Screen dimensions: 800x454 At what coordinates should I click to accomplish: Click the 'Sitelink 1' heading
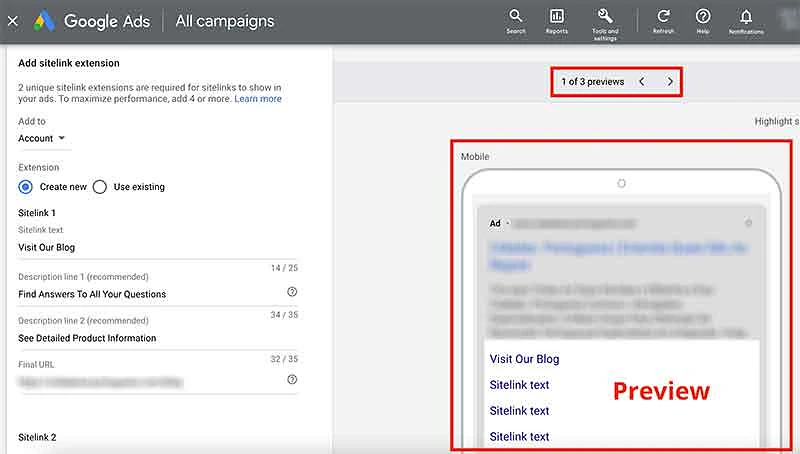pos(37,213)
